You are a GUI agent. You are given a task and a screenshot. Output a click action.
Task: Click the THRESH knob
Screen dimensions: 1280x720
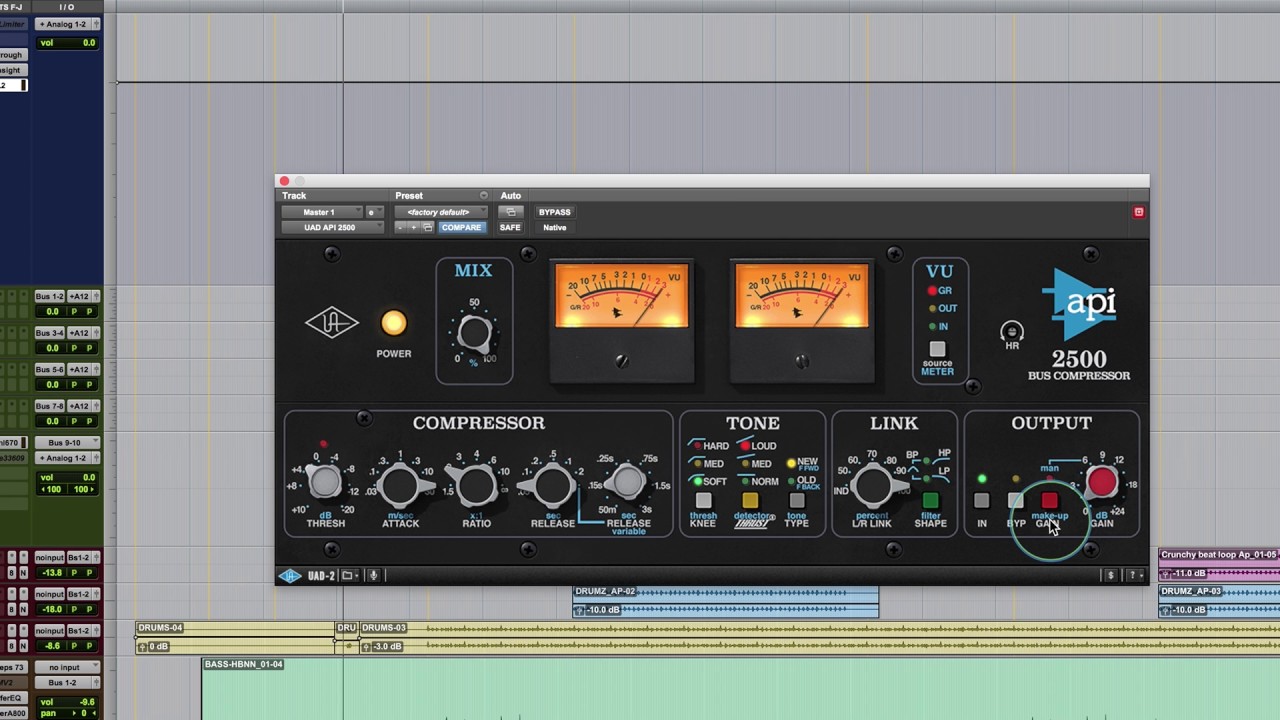(324, 483)
